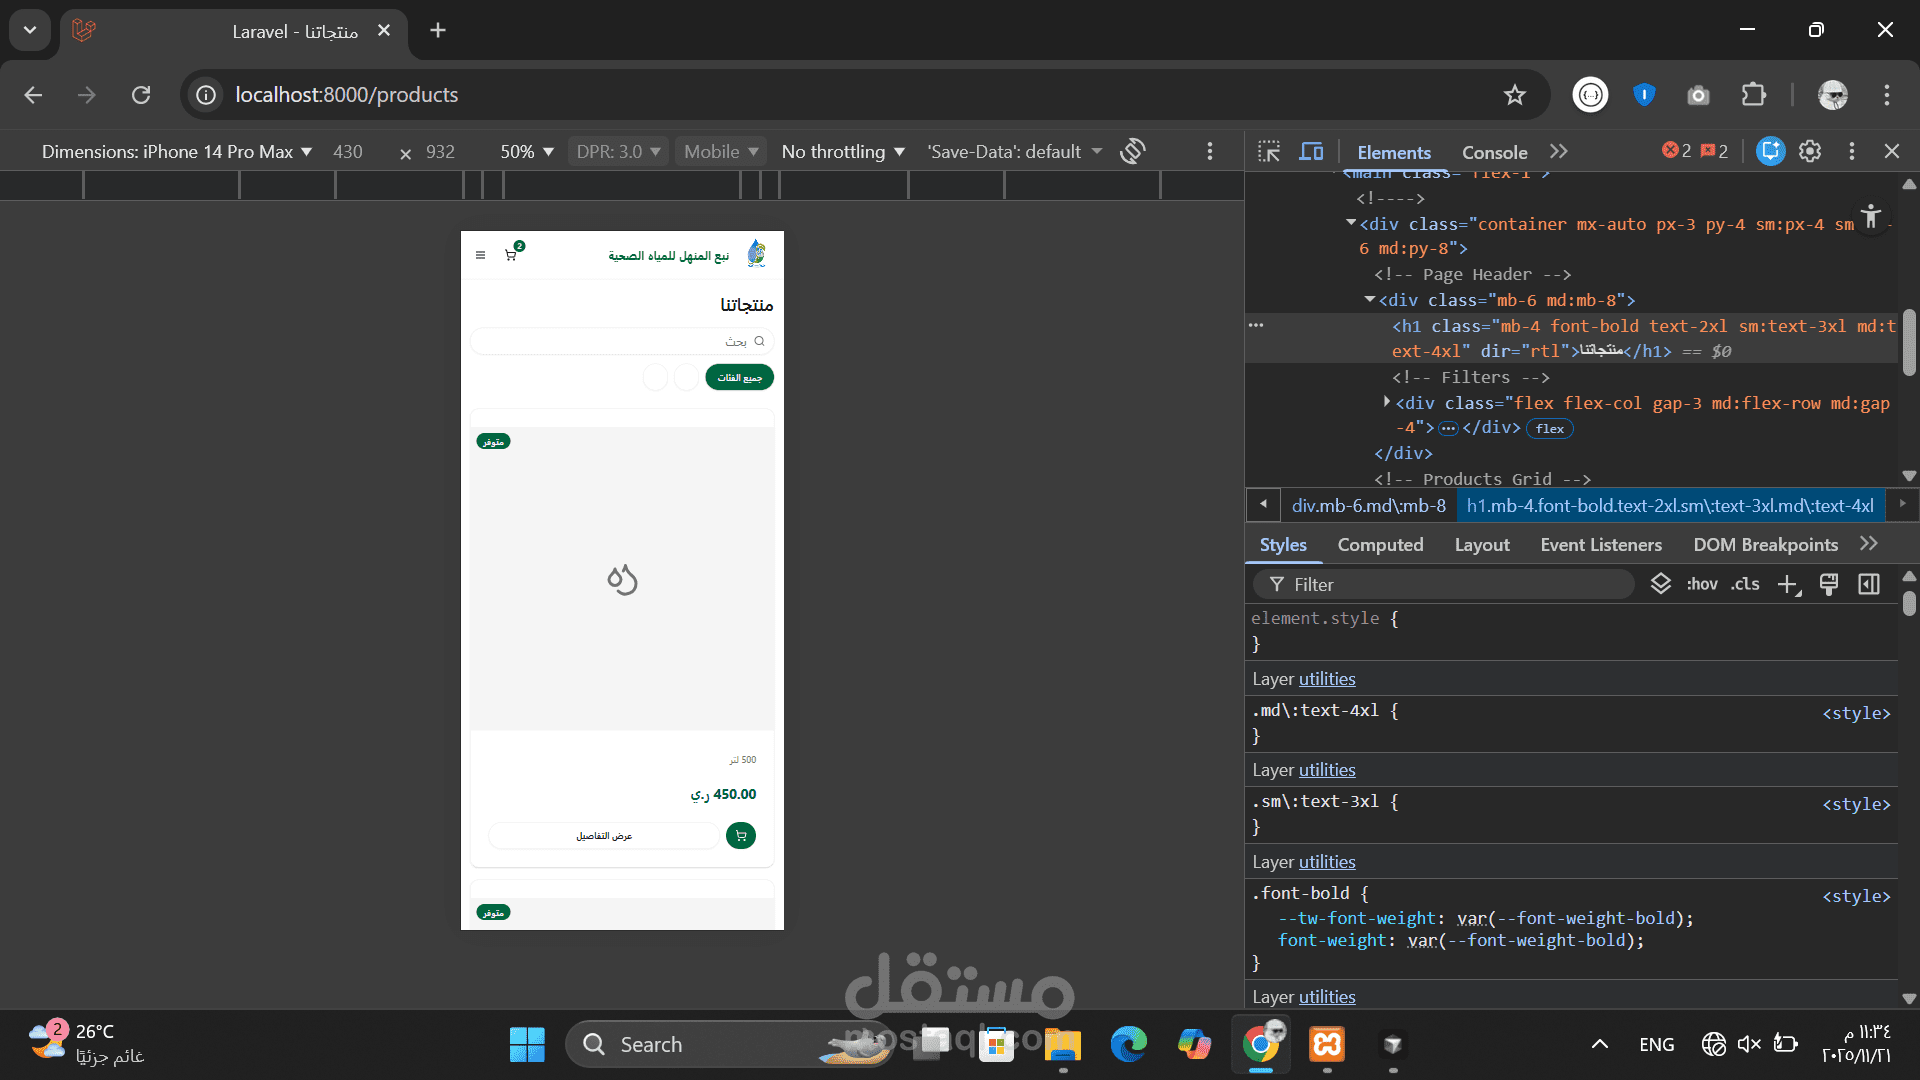Open Chrome from the Windows taskbar
Image resolution: width=1920 pixels, height=1080 pixels.
[x=1261, y=1045]
